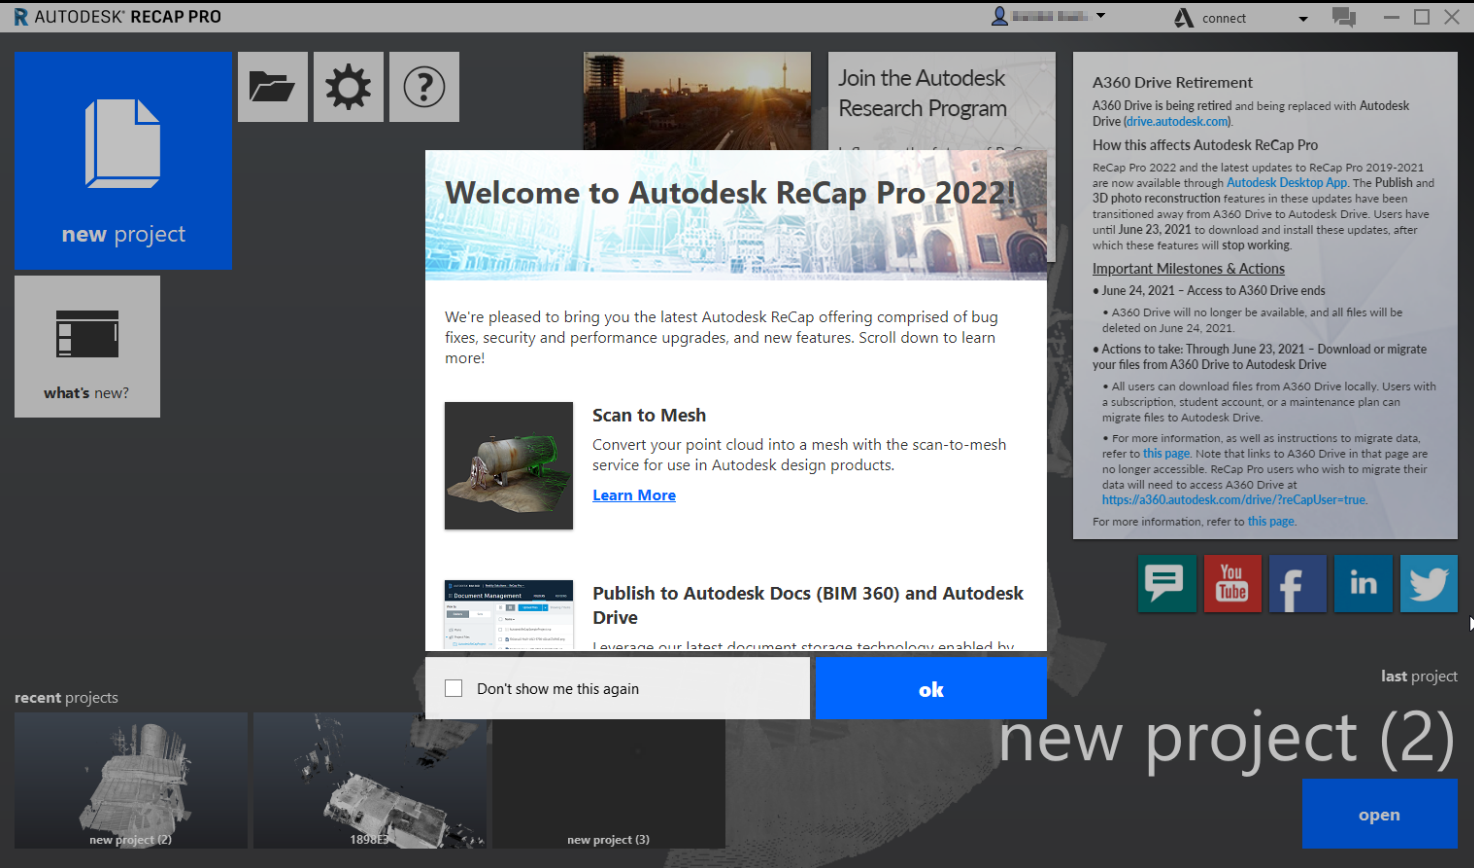Viewport: 1474px width, 868px height.
Task: Open the last project new project (2)
Action: (1378, 813)
